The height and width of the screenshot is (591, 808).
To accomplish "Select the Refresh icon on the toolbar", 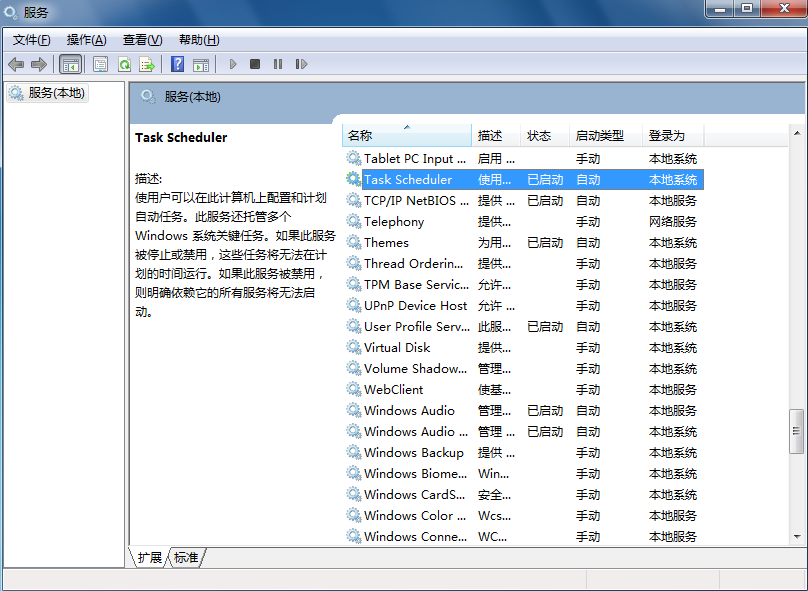I will point(124,64).
